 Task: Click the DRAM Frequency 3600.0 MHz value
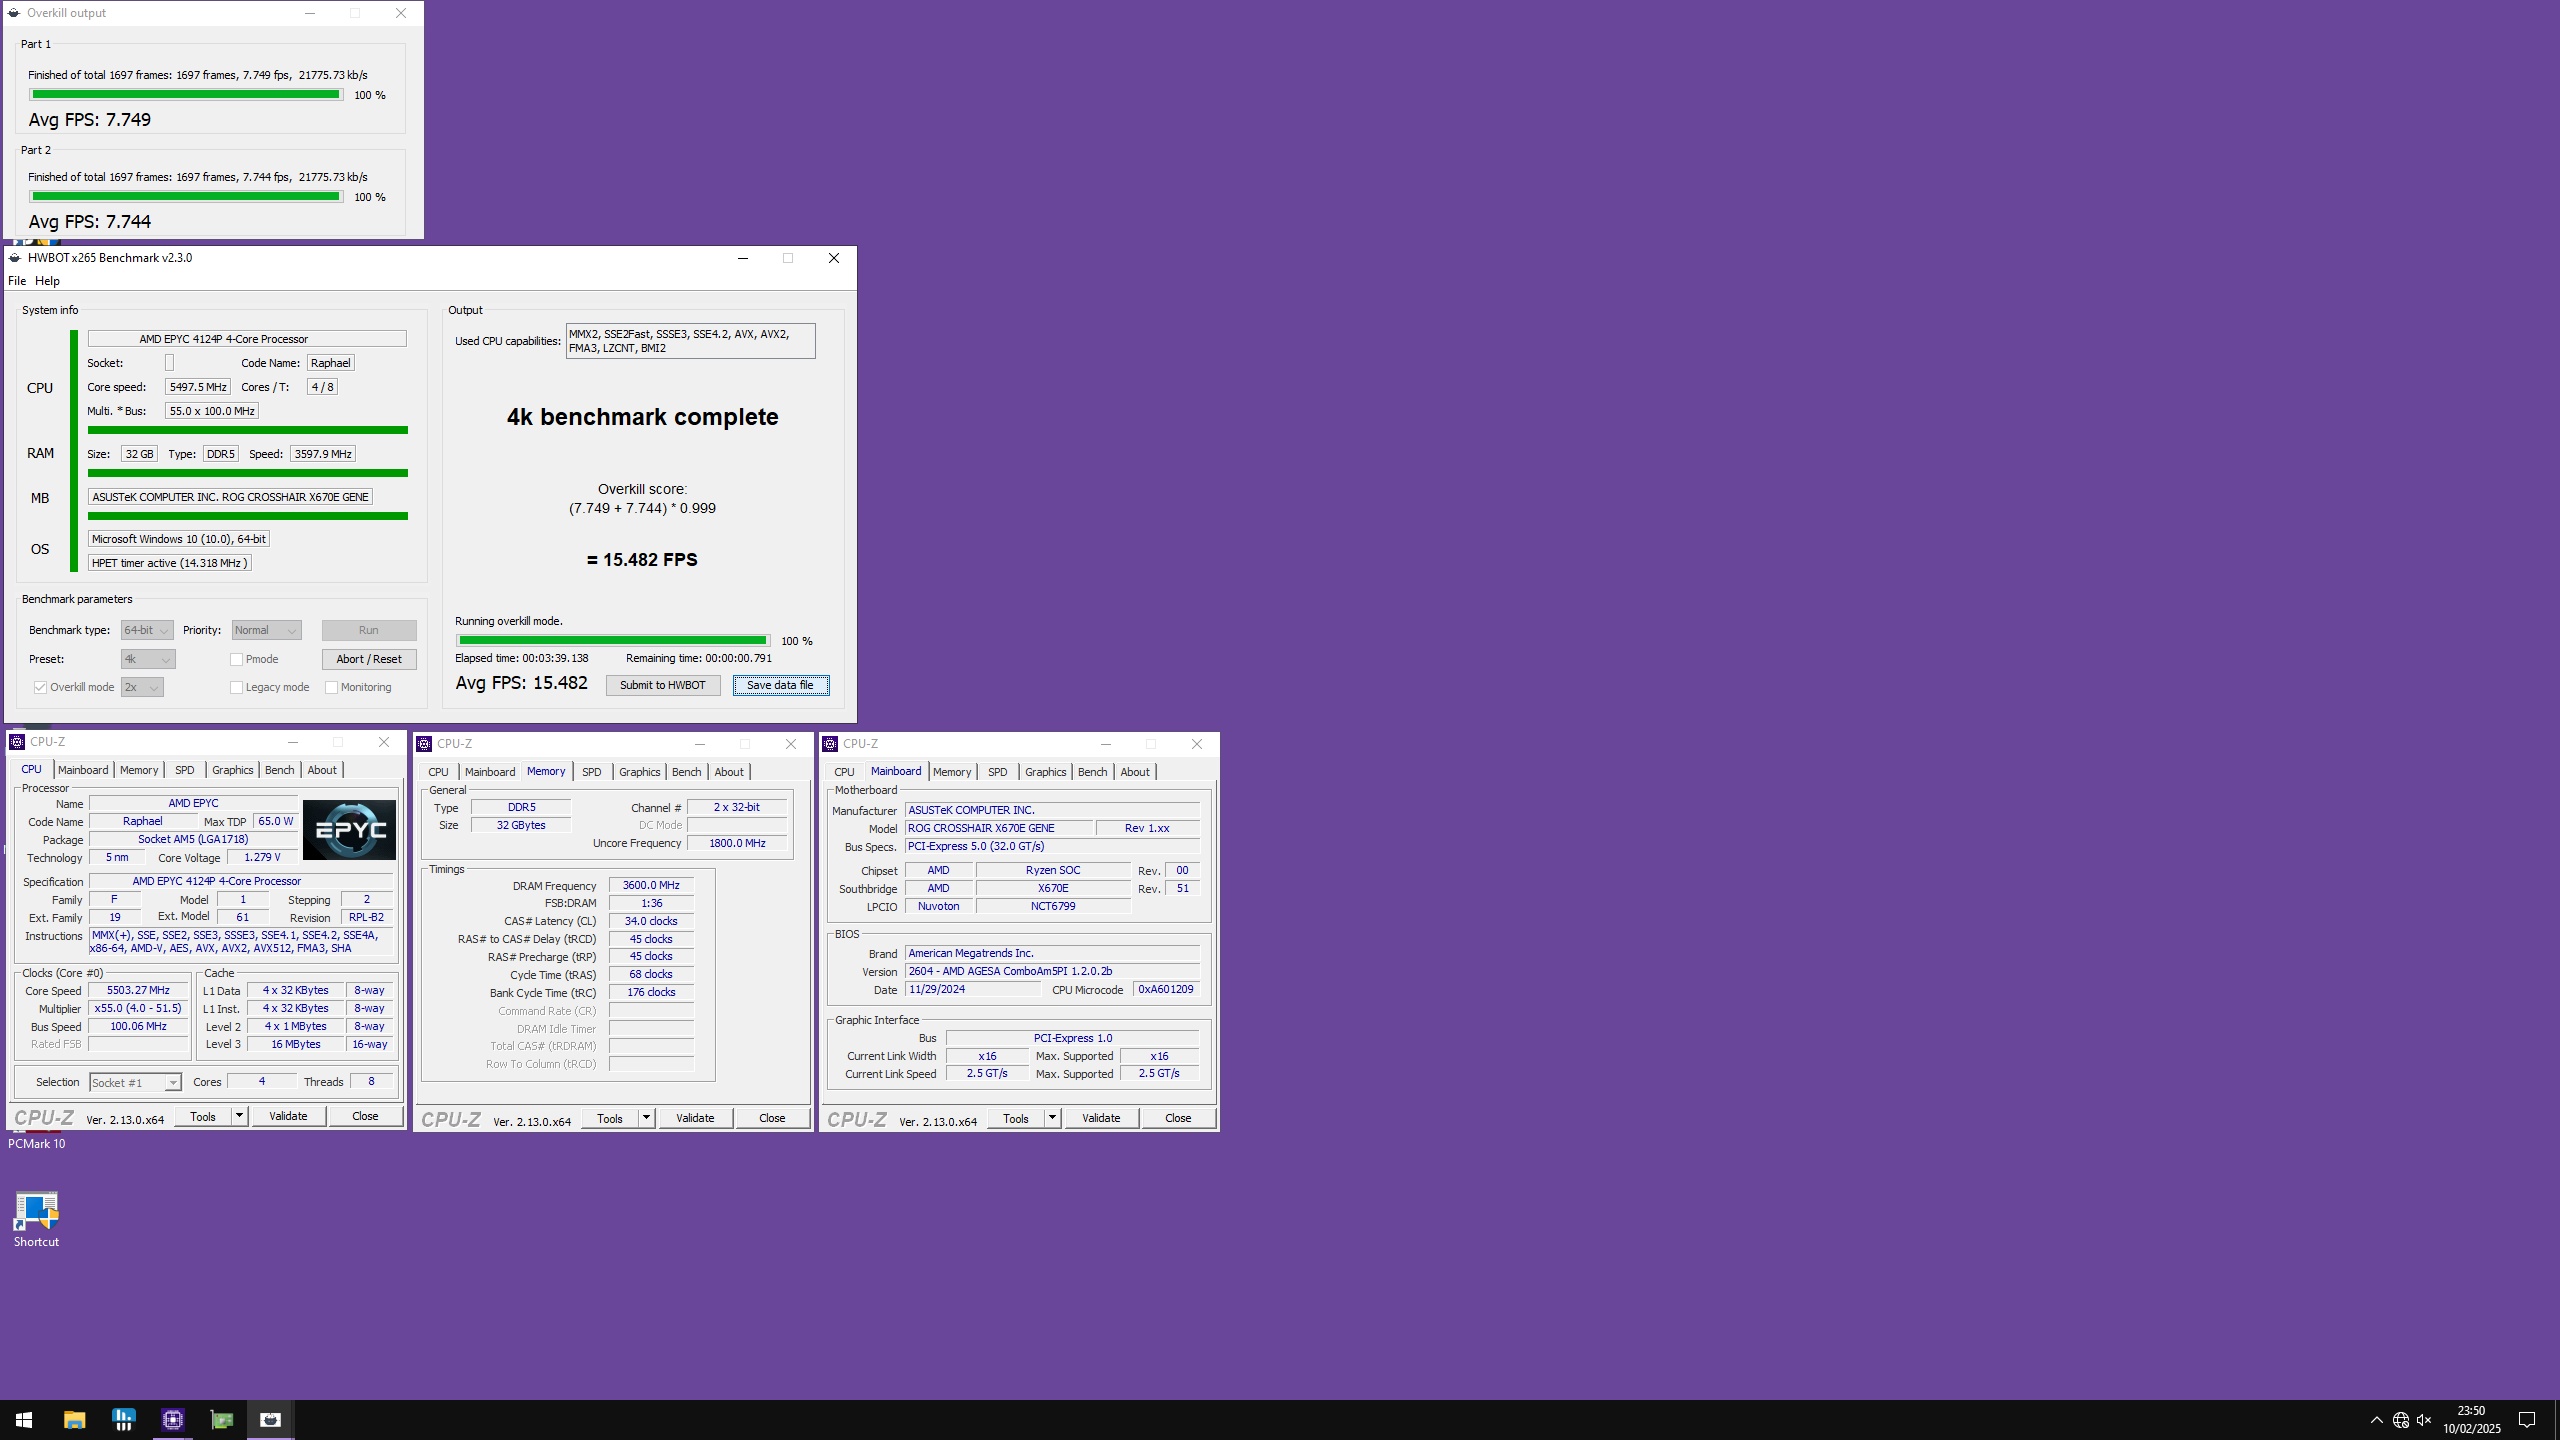[x=651, y=886]
